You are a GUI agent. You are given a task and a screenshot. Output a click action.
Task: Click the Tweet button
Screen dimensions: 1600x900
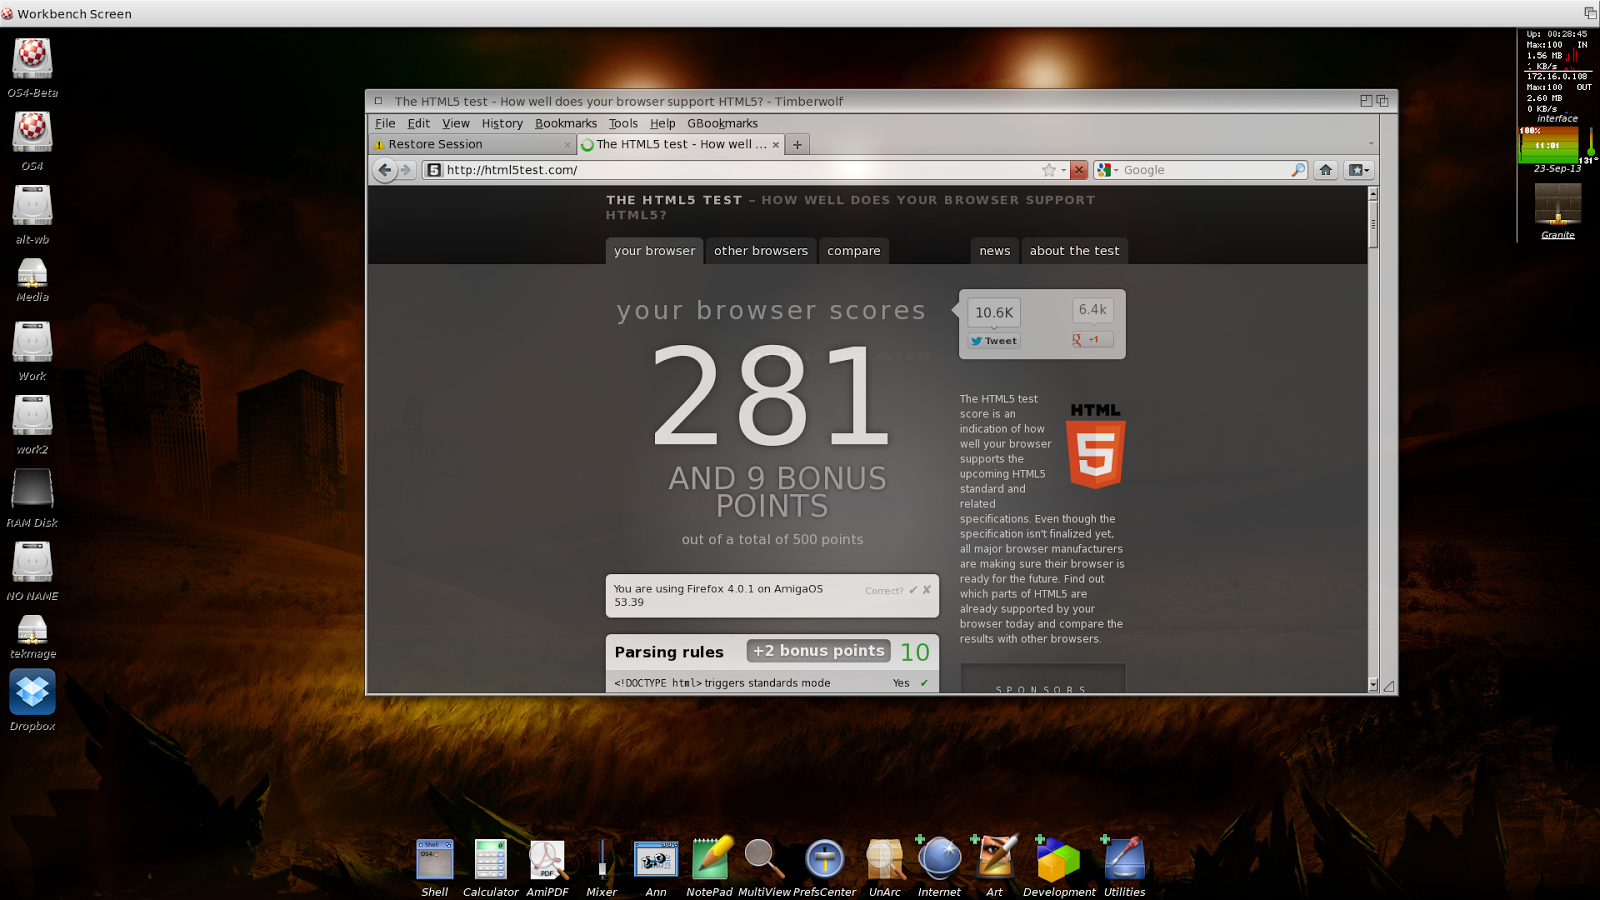click(x=994, y=341)
